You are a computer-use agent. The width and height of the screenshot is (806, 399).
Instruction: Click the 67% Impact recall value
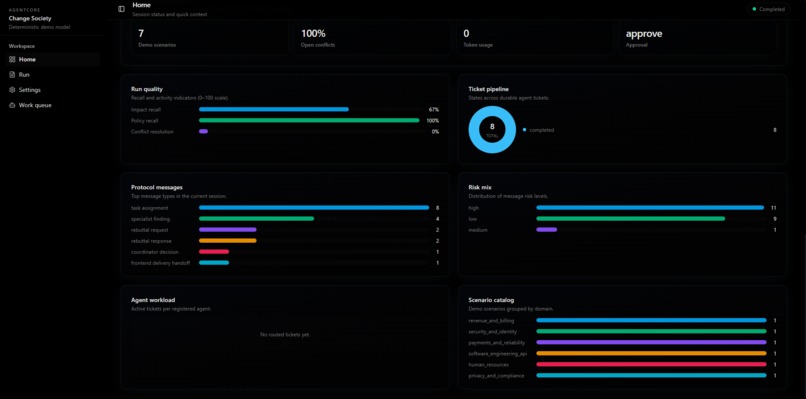434,110
